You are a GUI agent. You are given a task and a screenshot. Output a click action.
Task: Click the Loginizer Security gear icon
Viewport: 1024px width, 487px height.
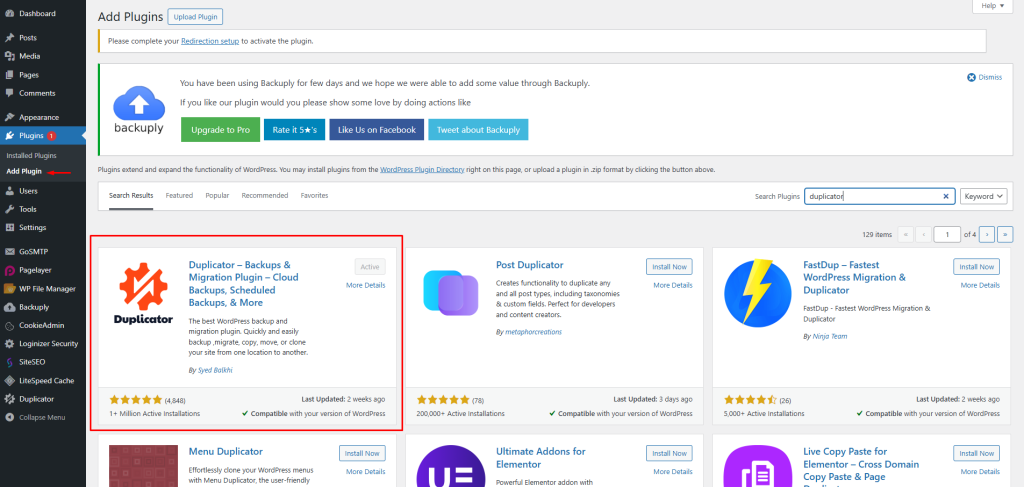(x=9, y=343)
